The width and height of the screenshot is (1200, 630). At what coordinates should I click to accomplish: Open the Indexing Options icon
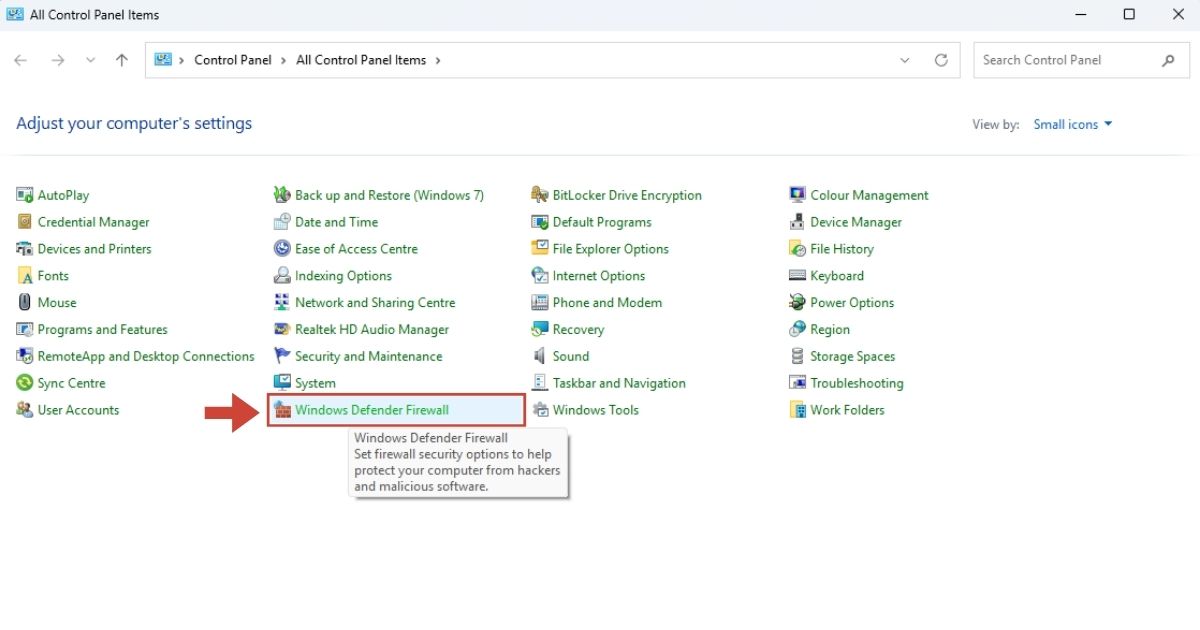point(282,276)
